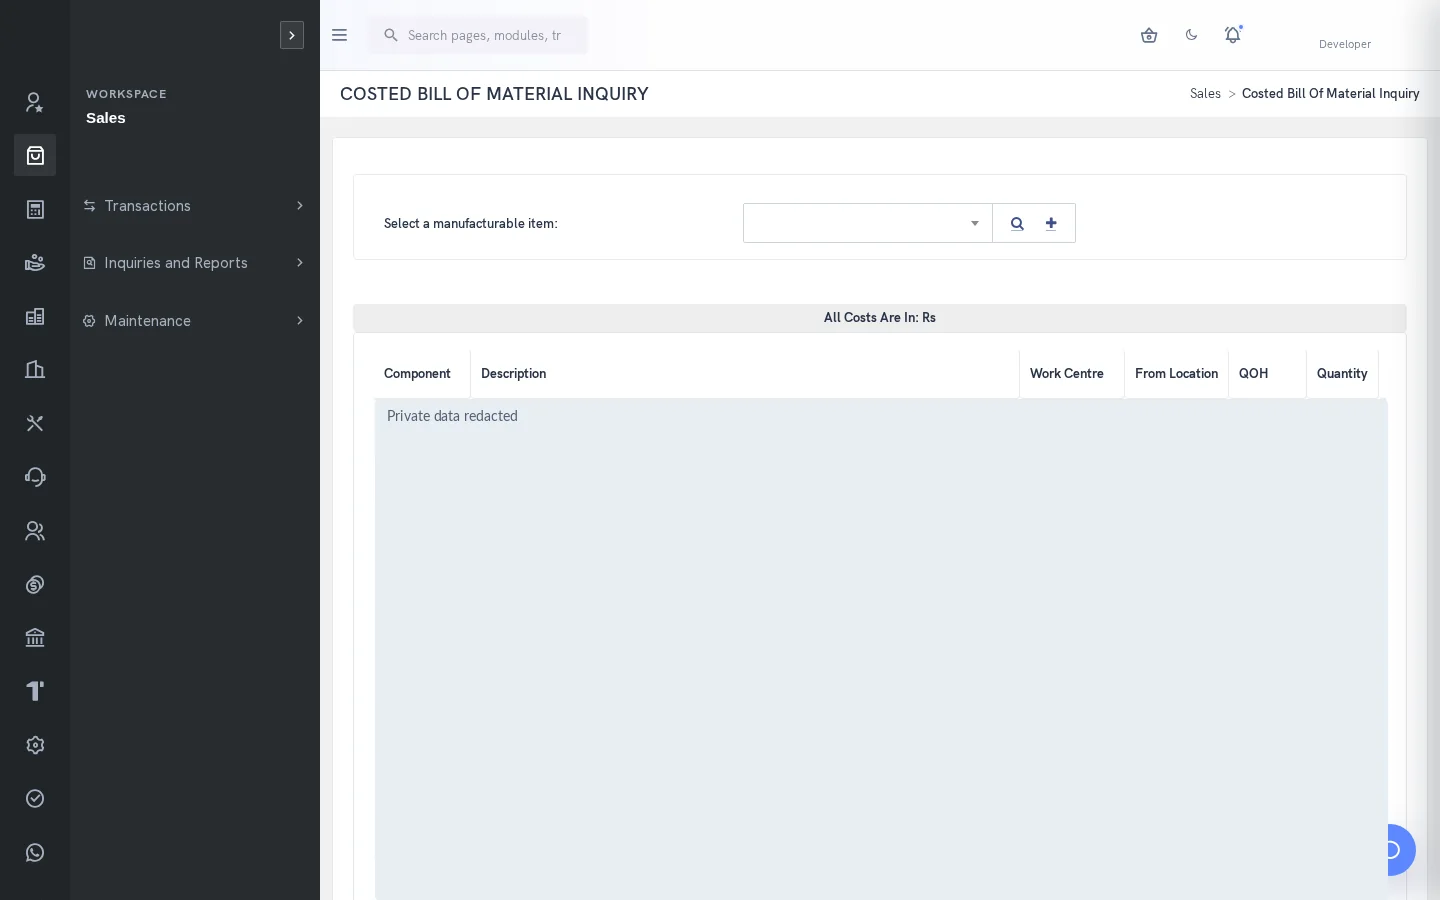The height and width of the screenshot is (900, 1440).
Task: Click the gear settings icon in the left rail
Action: 35,745
